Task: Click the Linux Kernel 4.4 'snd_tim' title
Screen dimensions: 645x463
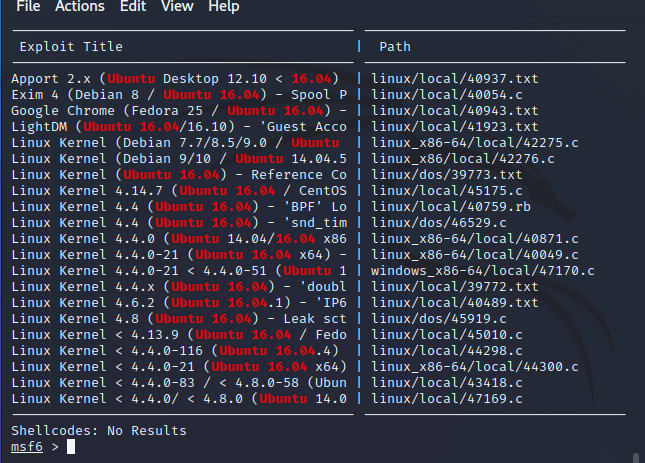Action: coord(179,223)
